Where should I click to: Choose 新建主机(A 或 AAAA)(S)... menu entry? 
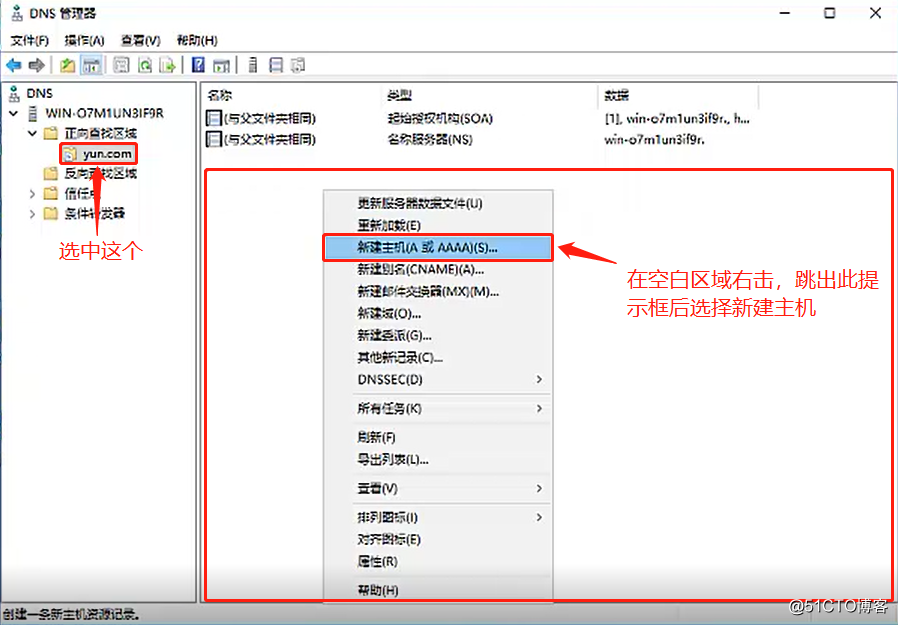(x=438, y=247)
